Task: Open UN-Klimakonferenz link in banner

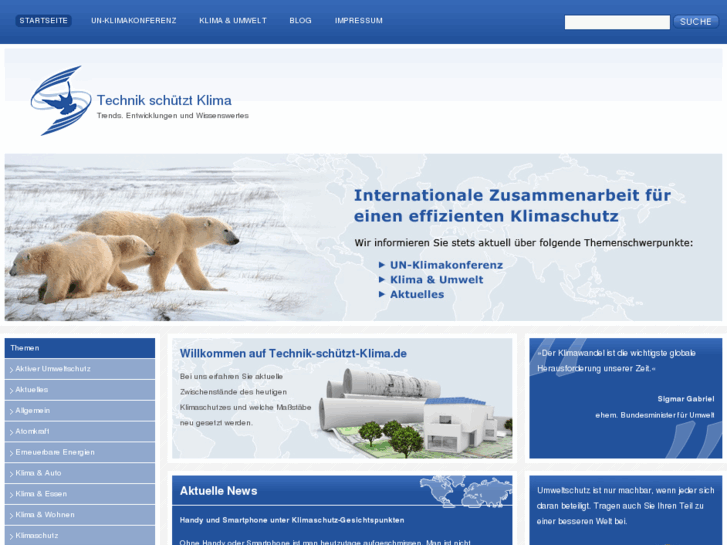Action: tap(446, 265)
